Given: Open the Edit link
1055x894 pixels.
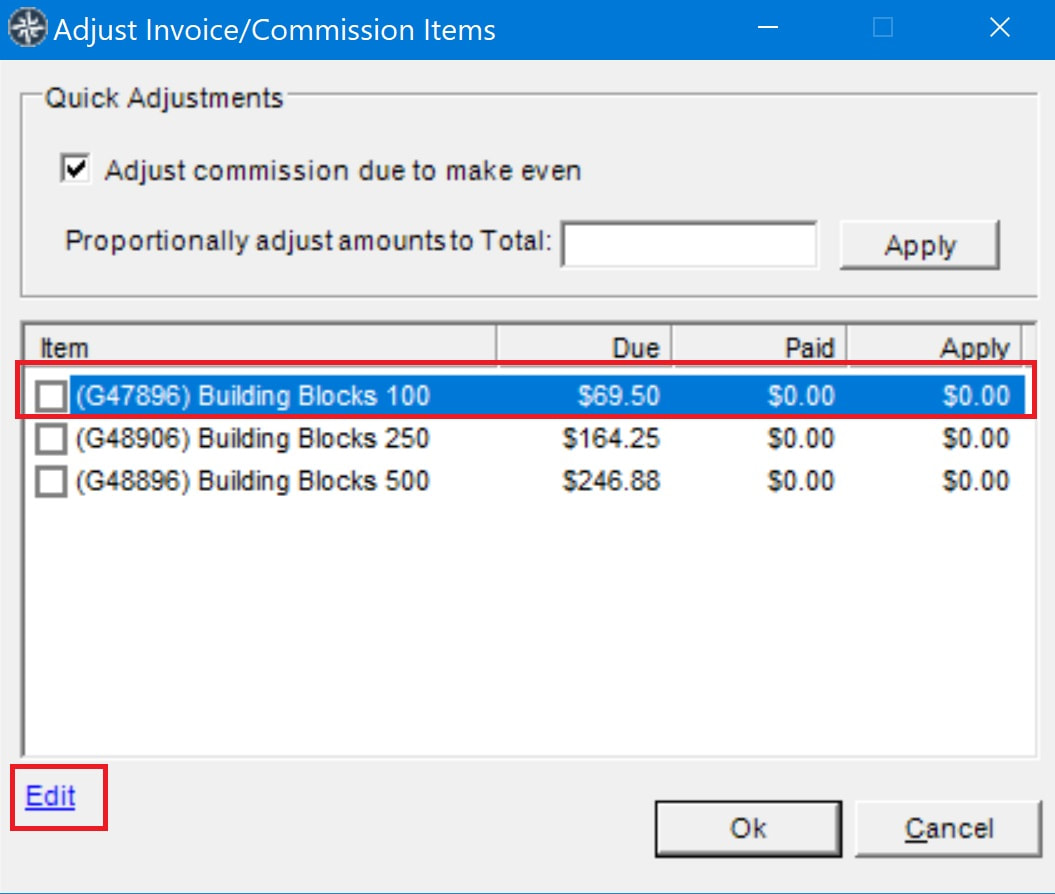Looking at the screenshot, I should pyautogui.click(x=50, y=796).
